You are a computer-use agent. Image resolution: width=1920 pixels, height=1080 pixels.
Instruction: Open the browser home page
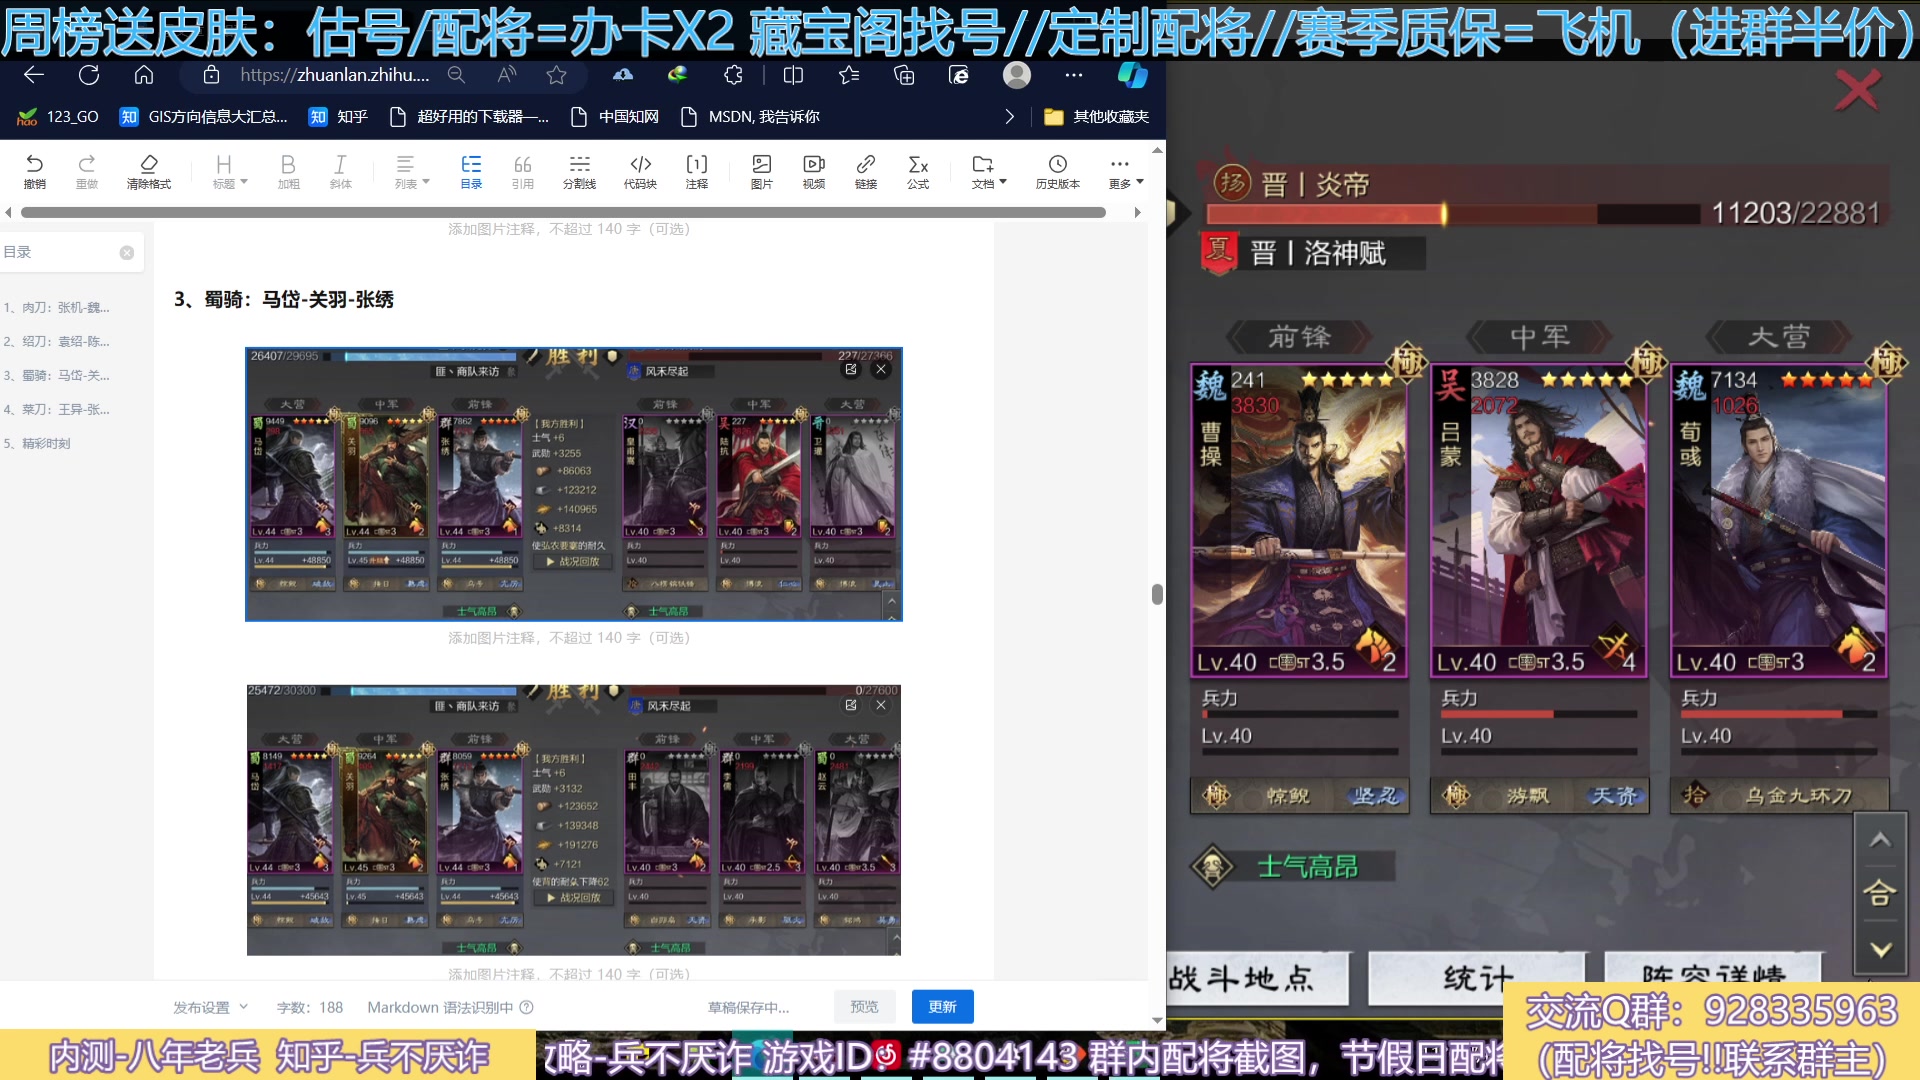[144, 75]
